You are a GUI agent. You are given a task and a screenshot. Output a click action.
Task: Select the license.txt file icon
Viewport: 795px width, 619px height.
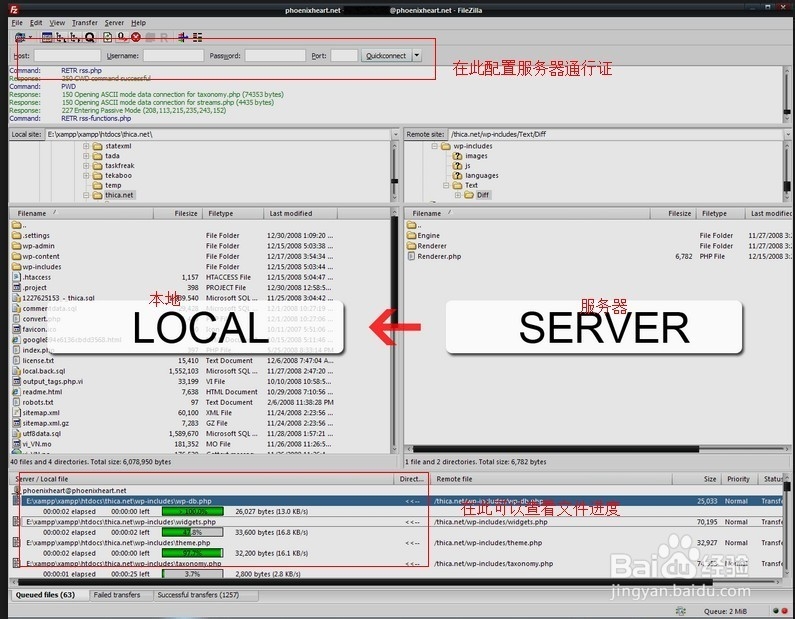click(16, 360)
